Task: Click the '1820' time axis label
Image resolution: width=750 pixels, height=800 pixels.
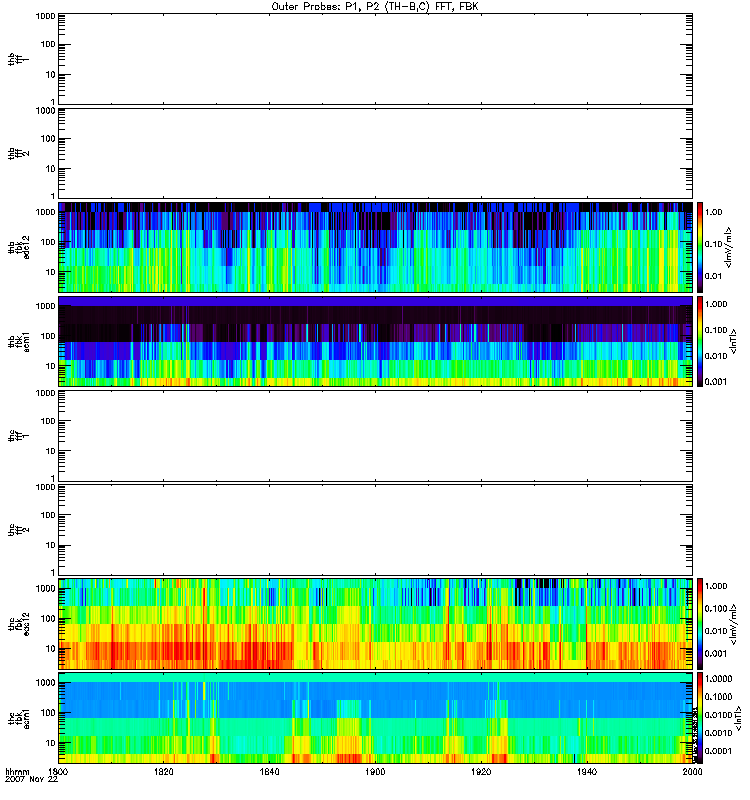Action: [x=163, y=771]
